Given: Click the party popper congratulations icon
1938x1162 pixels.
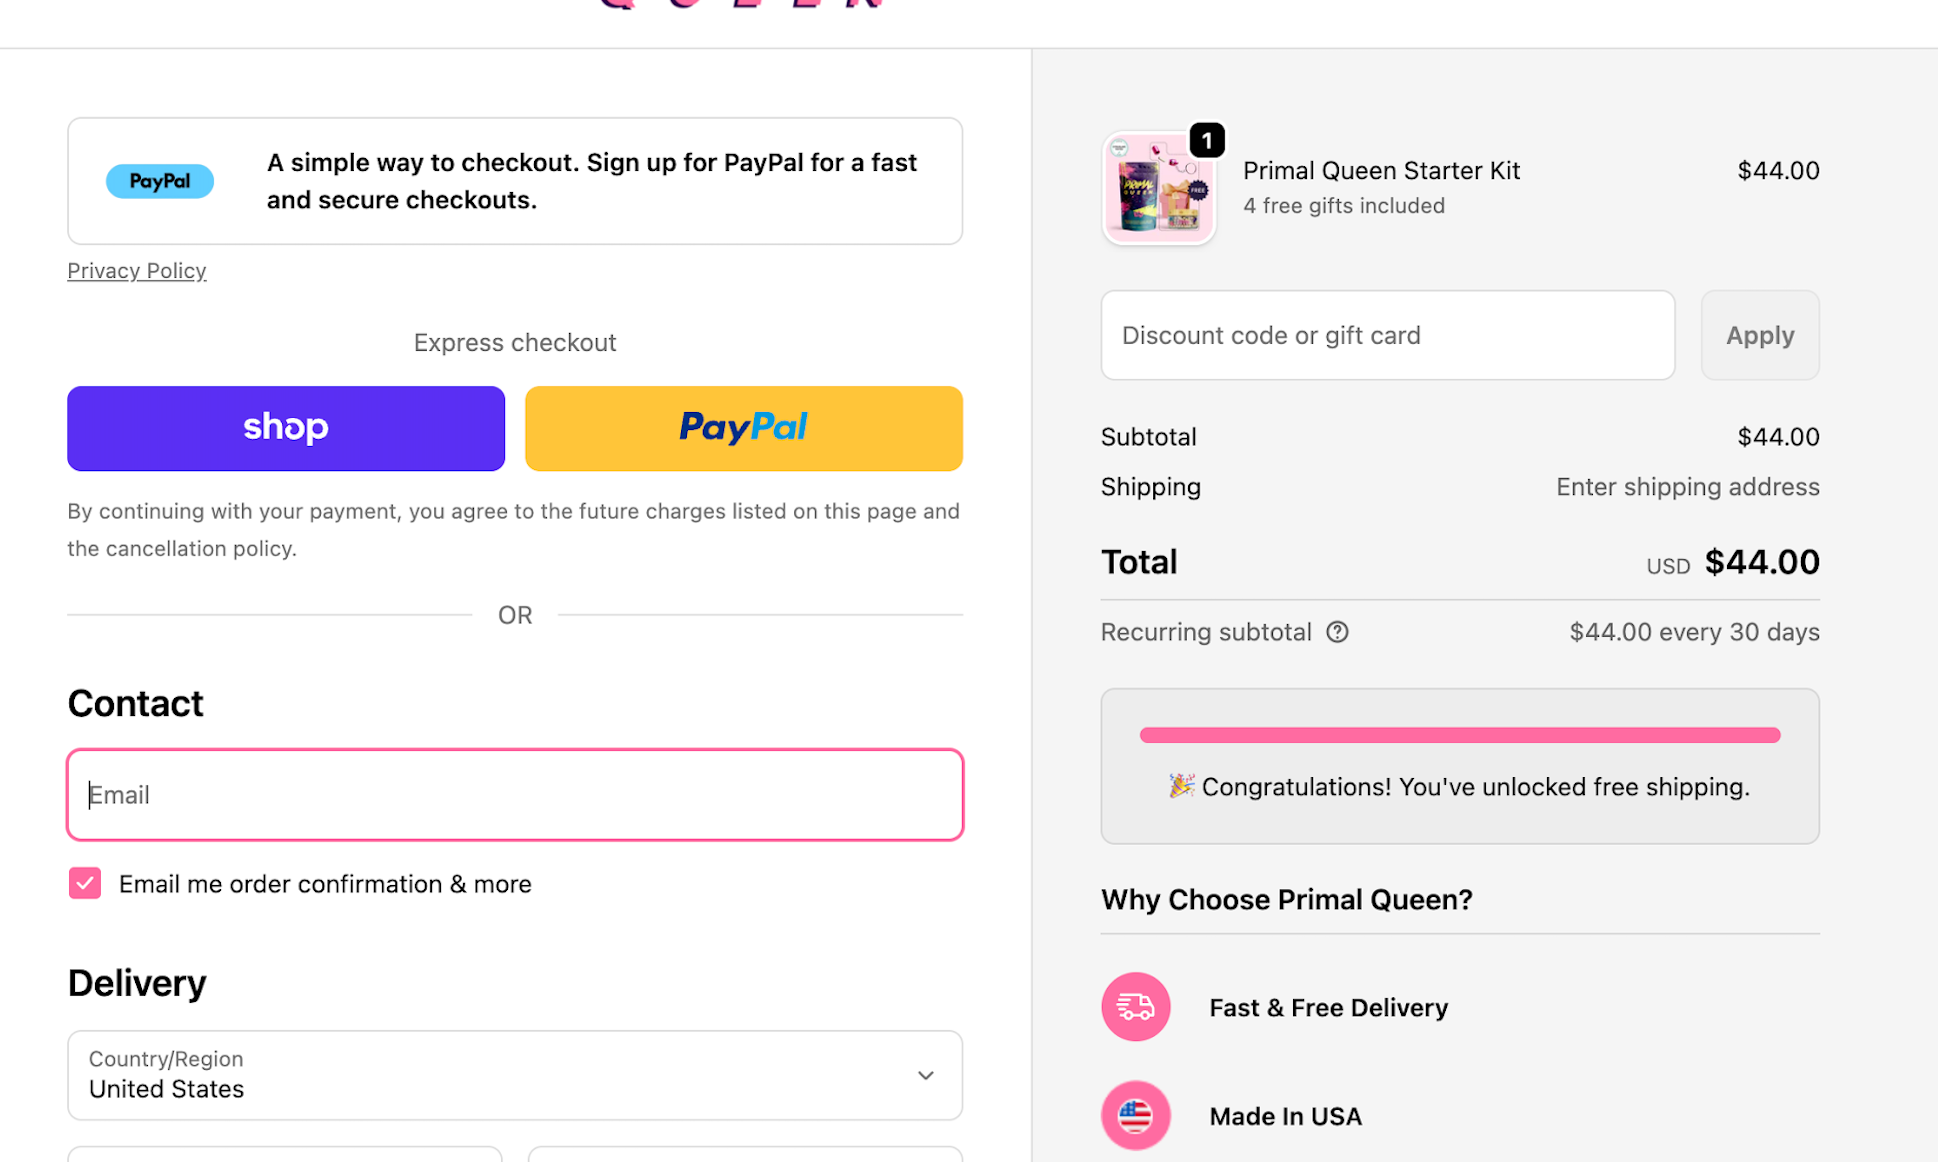Looking at the screenshot, I should coord(1181,786).
